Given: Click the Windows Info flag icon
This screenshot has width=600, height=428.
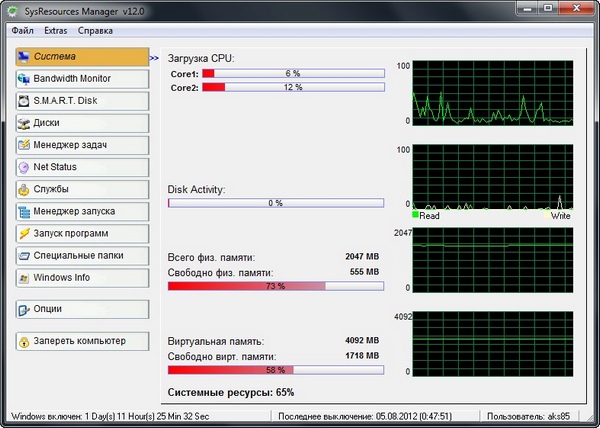Looking at the screenshot, I should (x=24, y=278).
